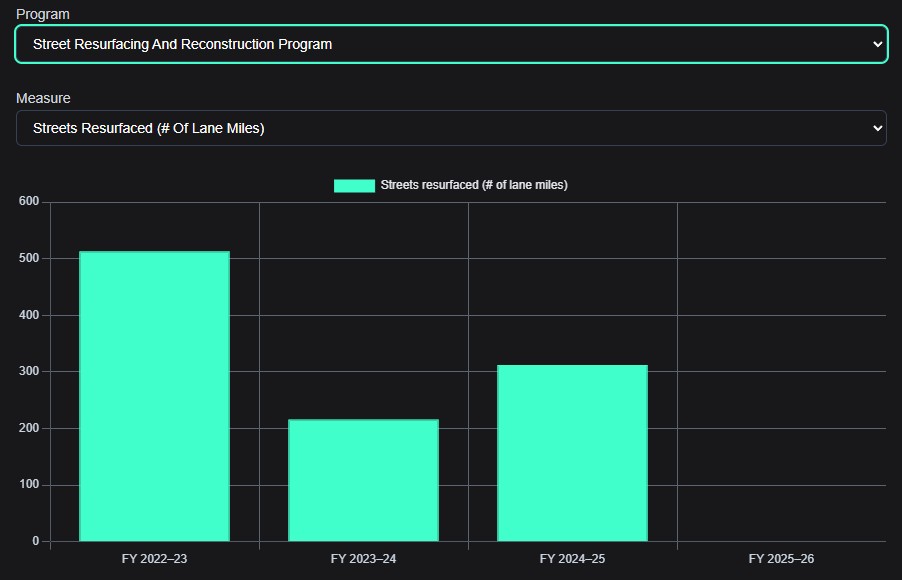
Task: Click the 'FY 2022–23' x-axis label
Action: (x=154, y=558)
